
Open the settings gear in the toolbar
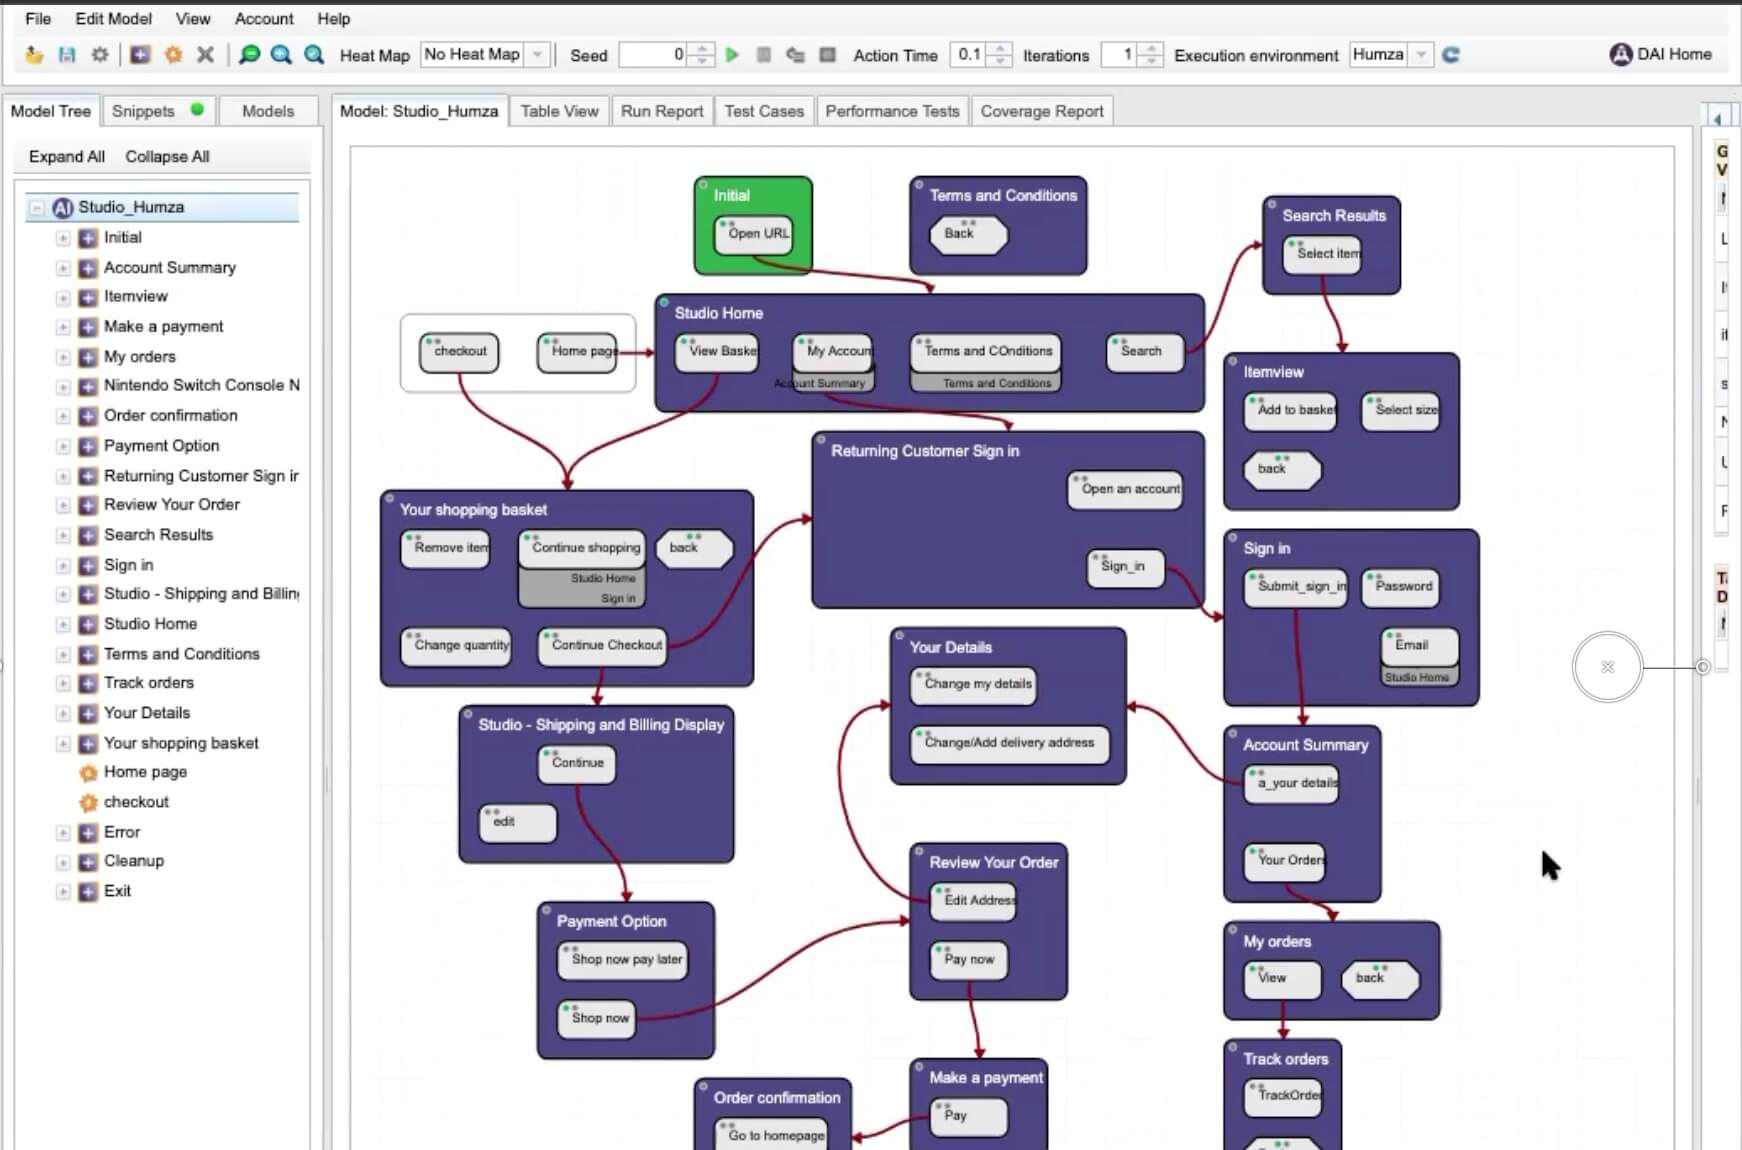98,55
